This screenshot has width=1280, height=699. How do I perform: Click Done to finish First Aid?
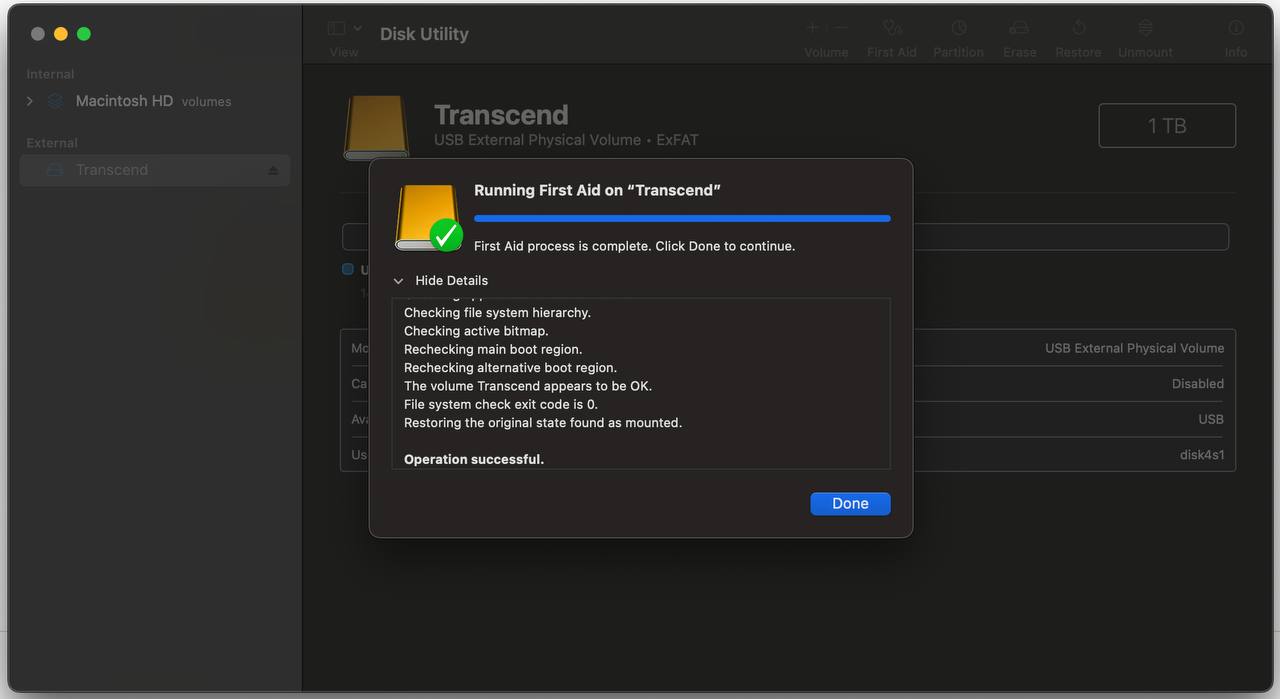tap(850, 504)
